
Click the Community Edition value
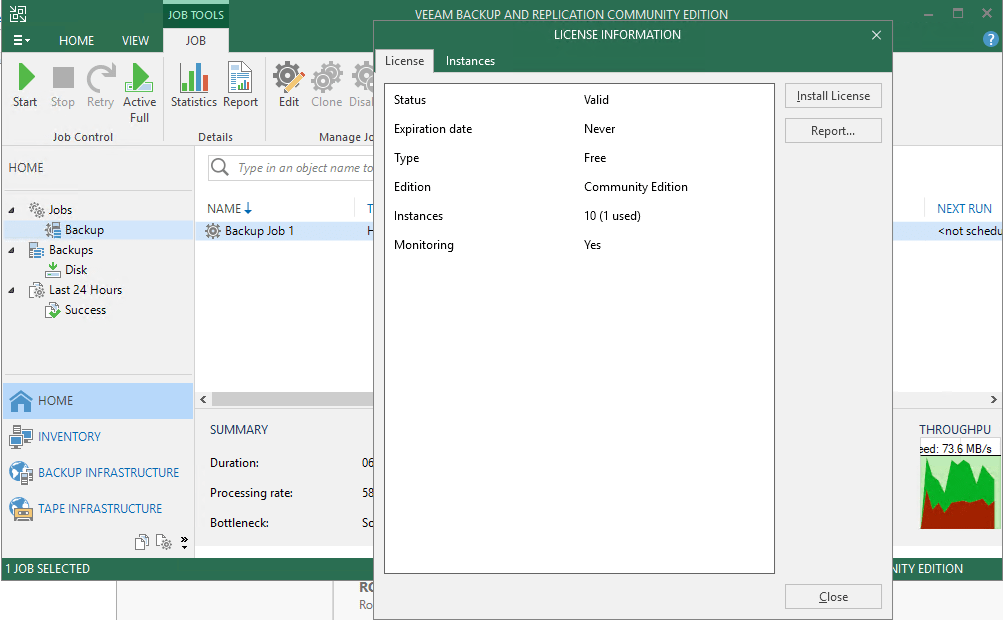(x=636, y=187)
